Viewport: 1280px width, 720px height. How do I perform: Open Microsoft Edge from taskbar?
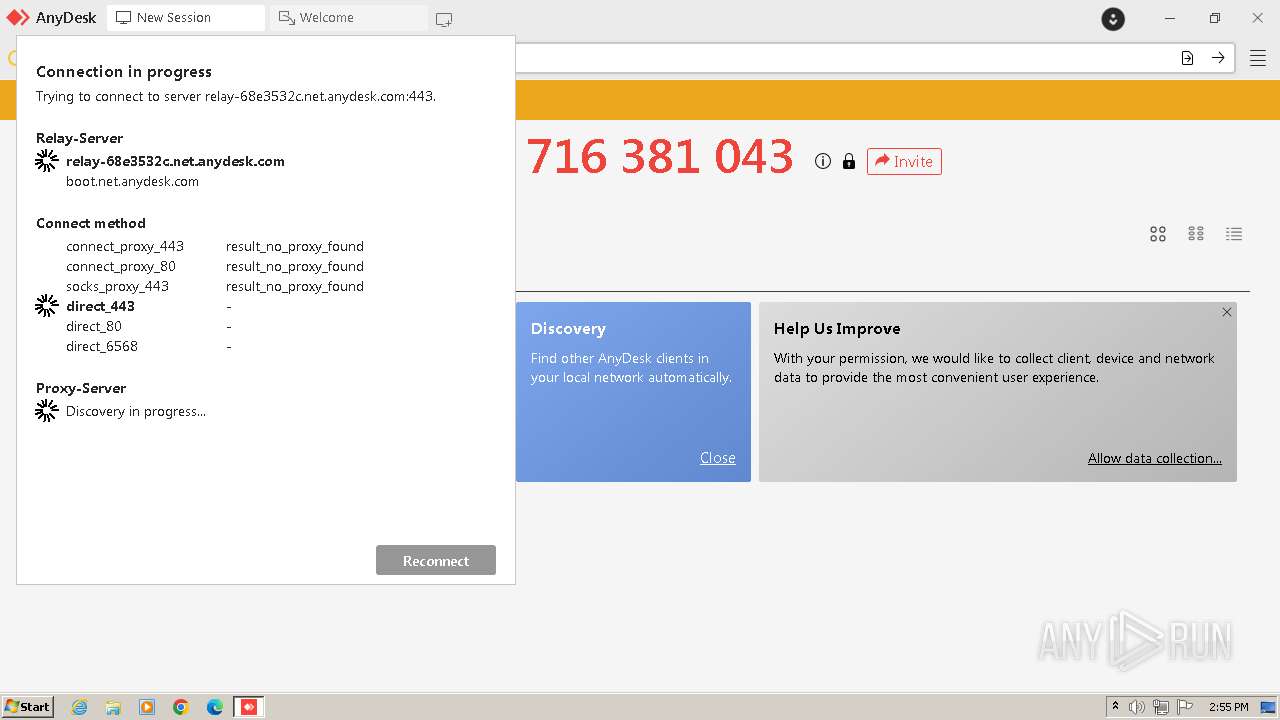pos(215,707)
